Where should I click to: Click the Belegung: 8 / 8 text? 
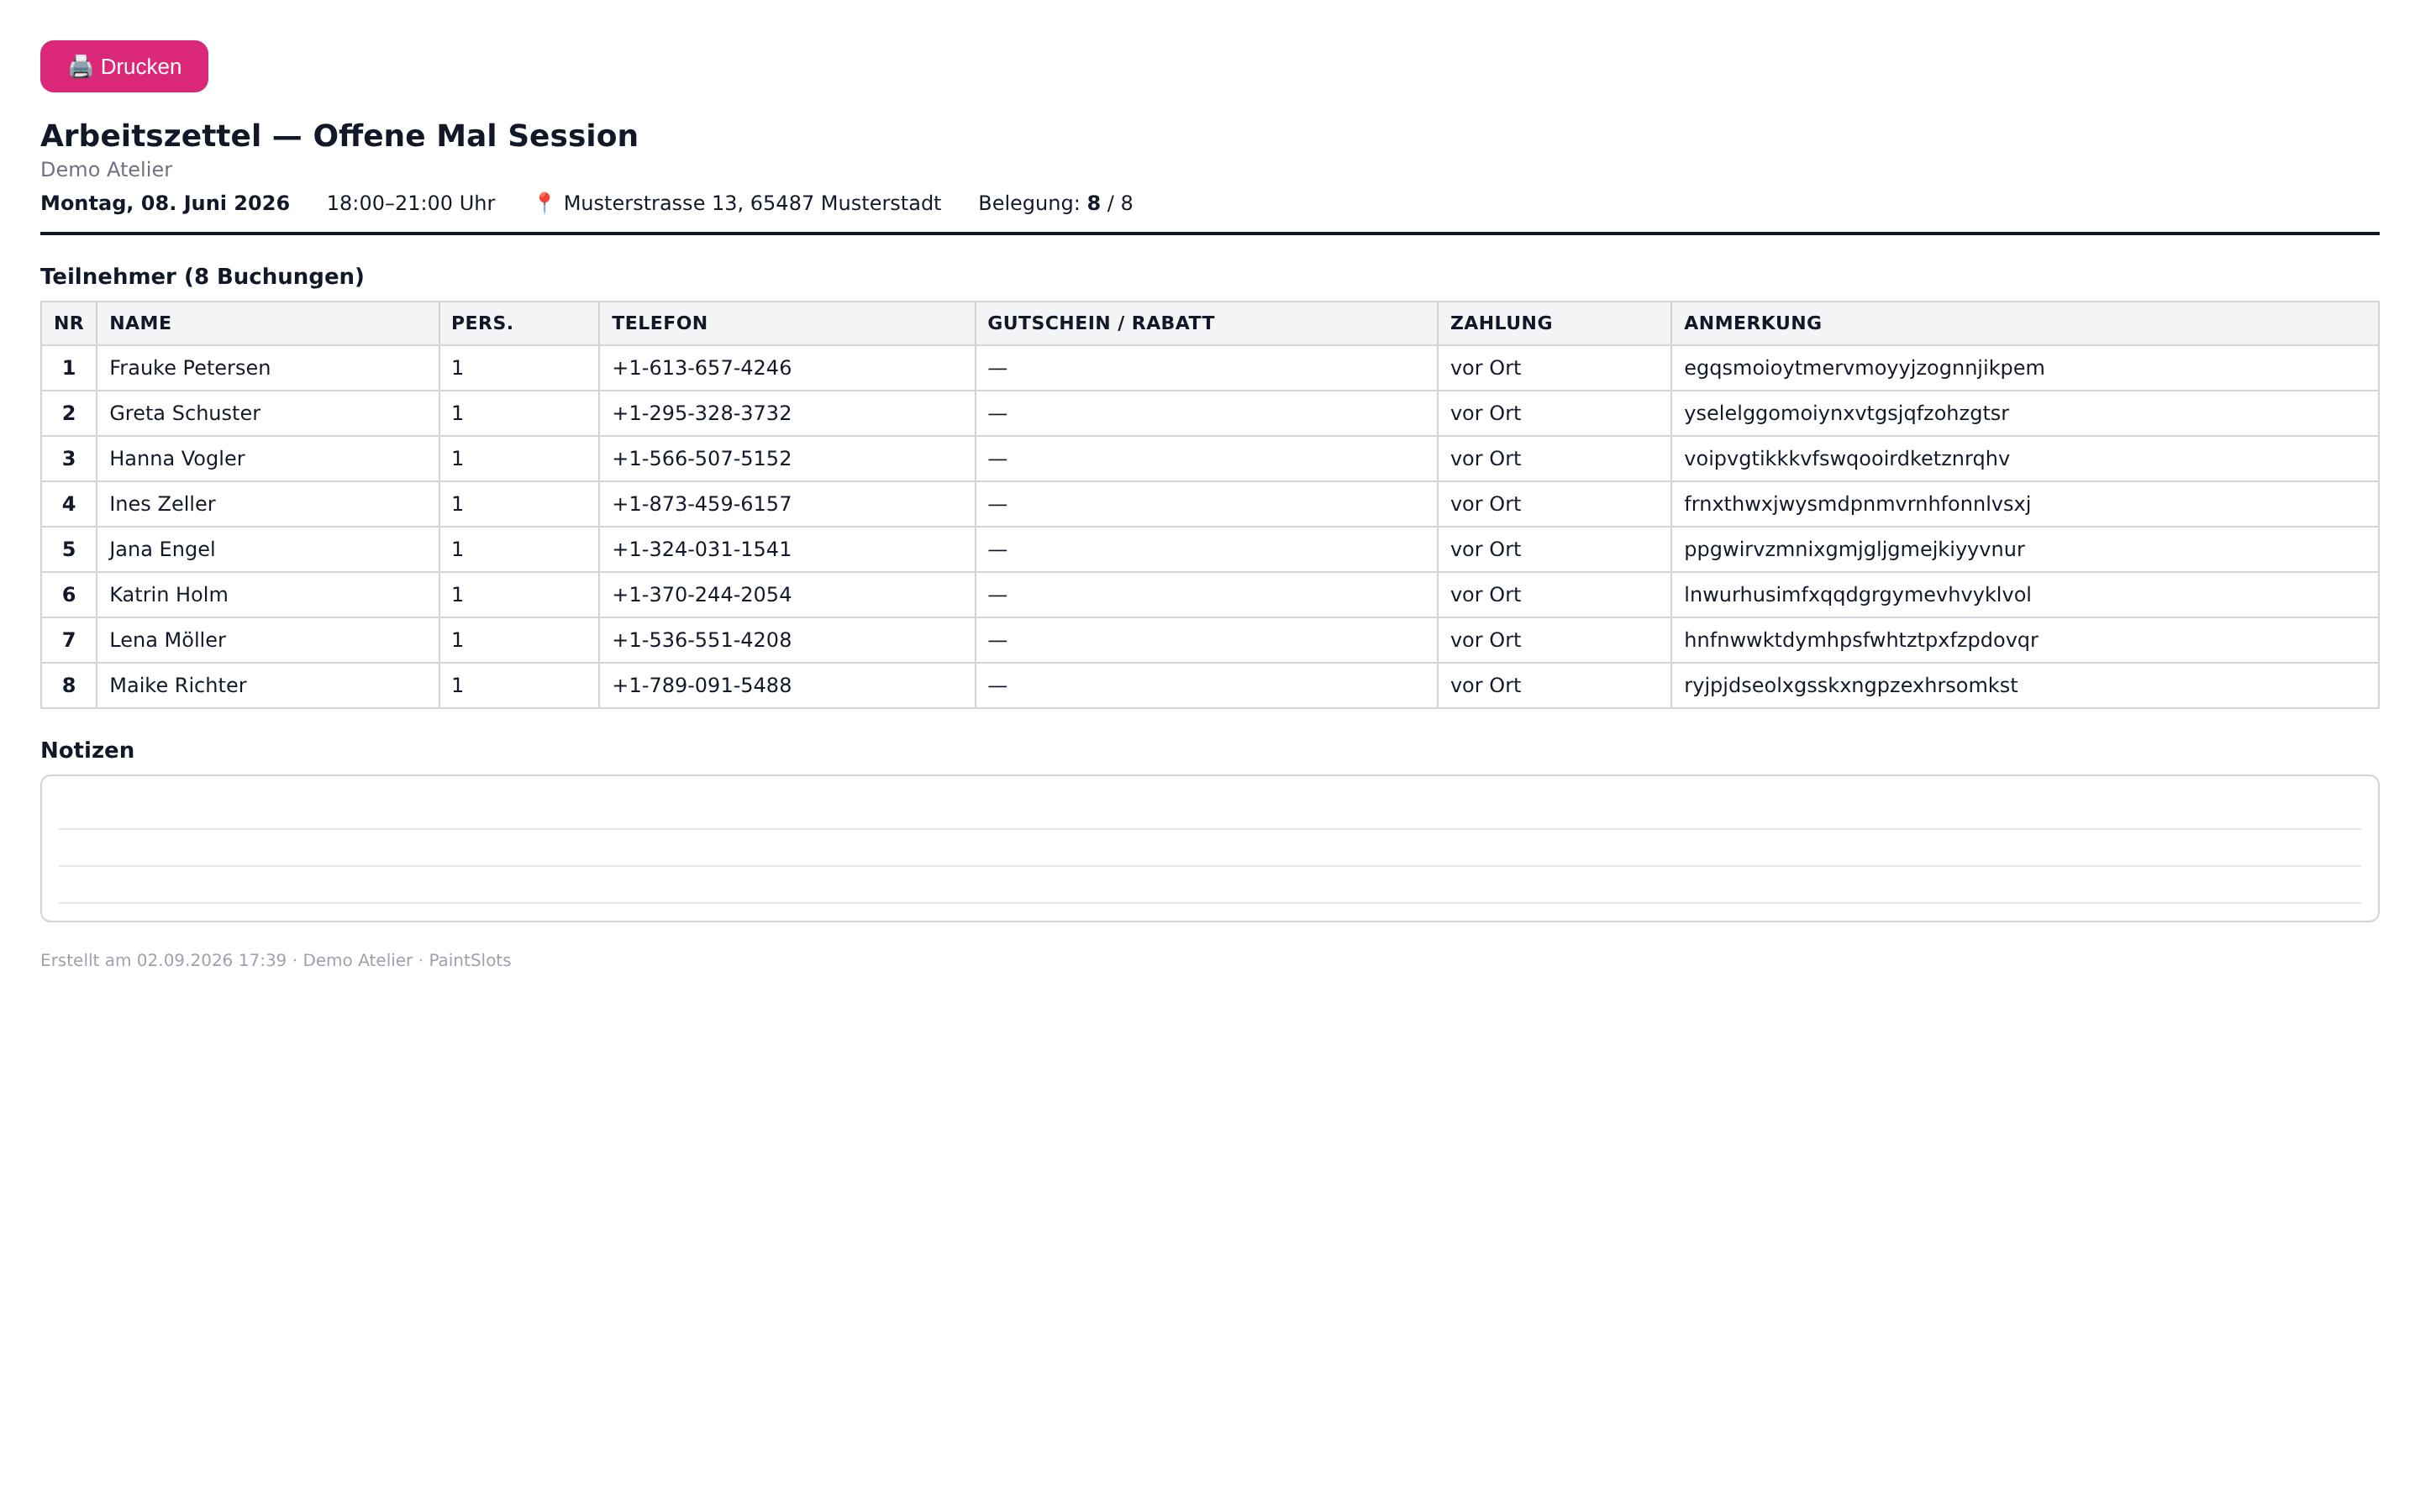point(1055,203)
